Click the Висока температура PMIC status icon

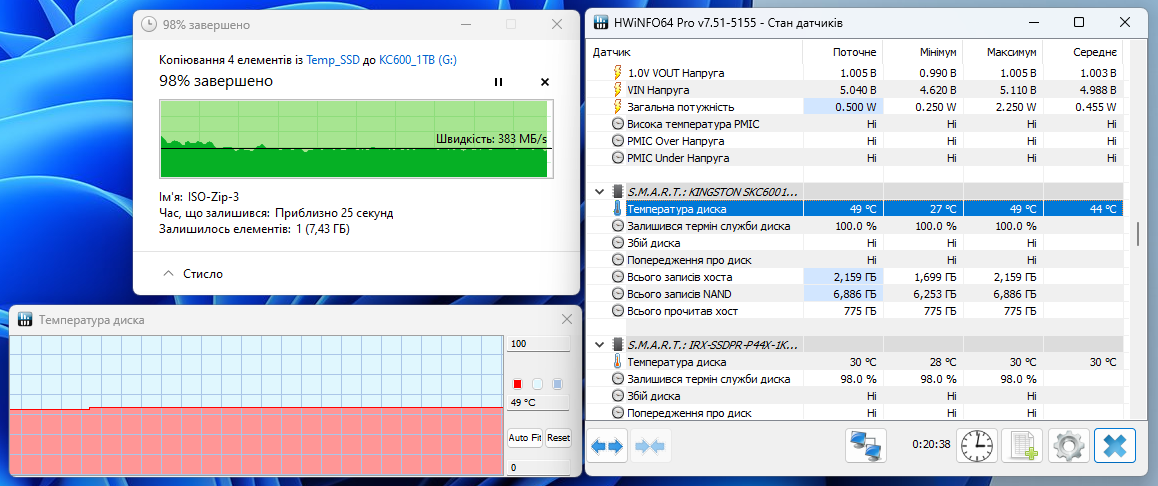617,123
